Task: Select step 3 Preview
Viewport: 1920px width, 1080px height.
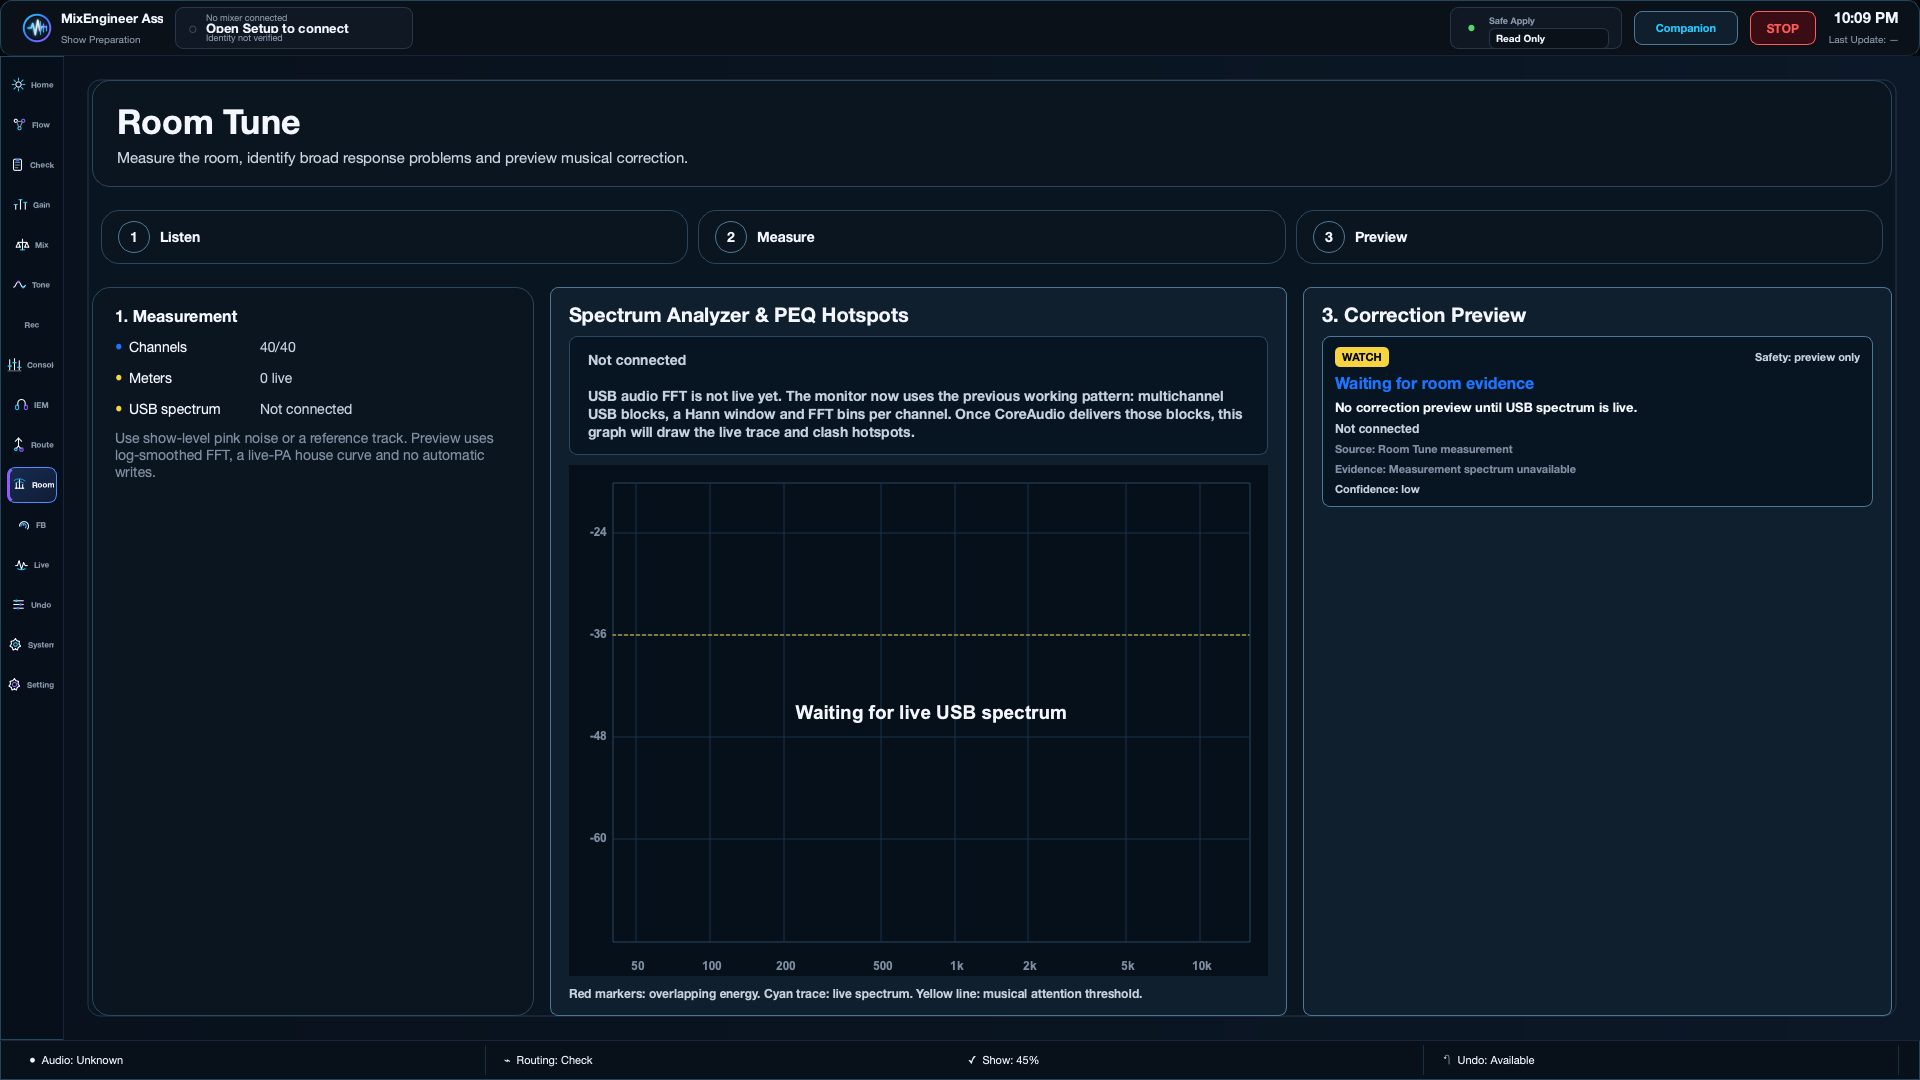Action: pyautogui.click(x=1589, y=237)
